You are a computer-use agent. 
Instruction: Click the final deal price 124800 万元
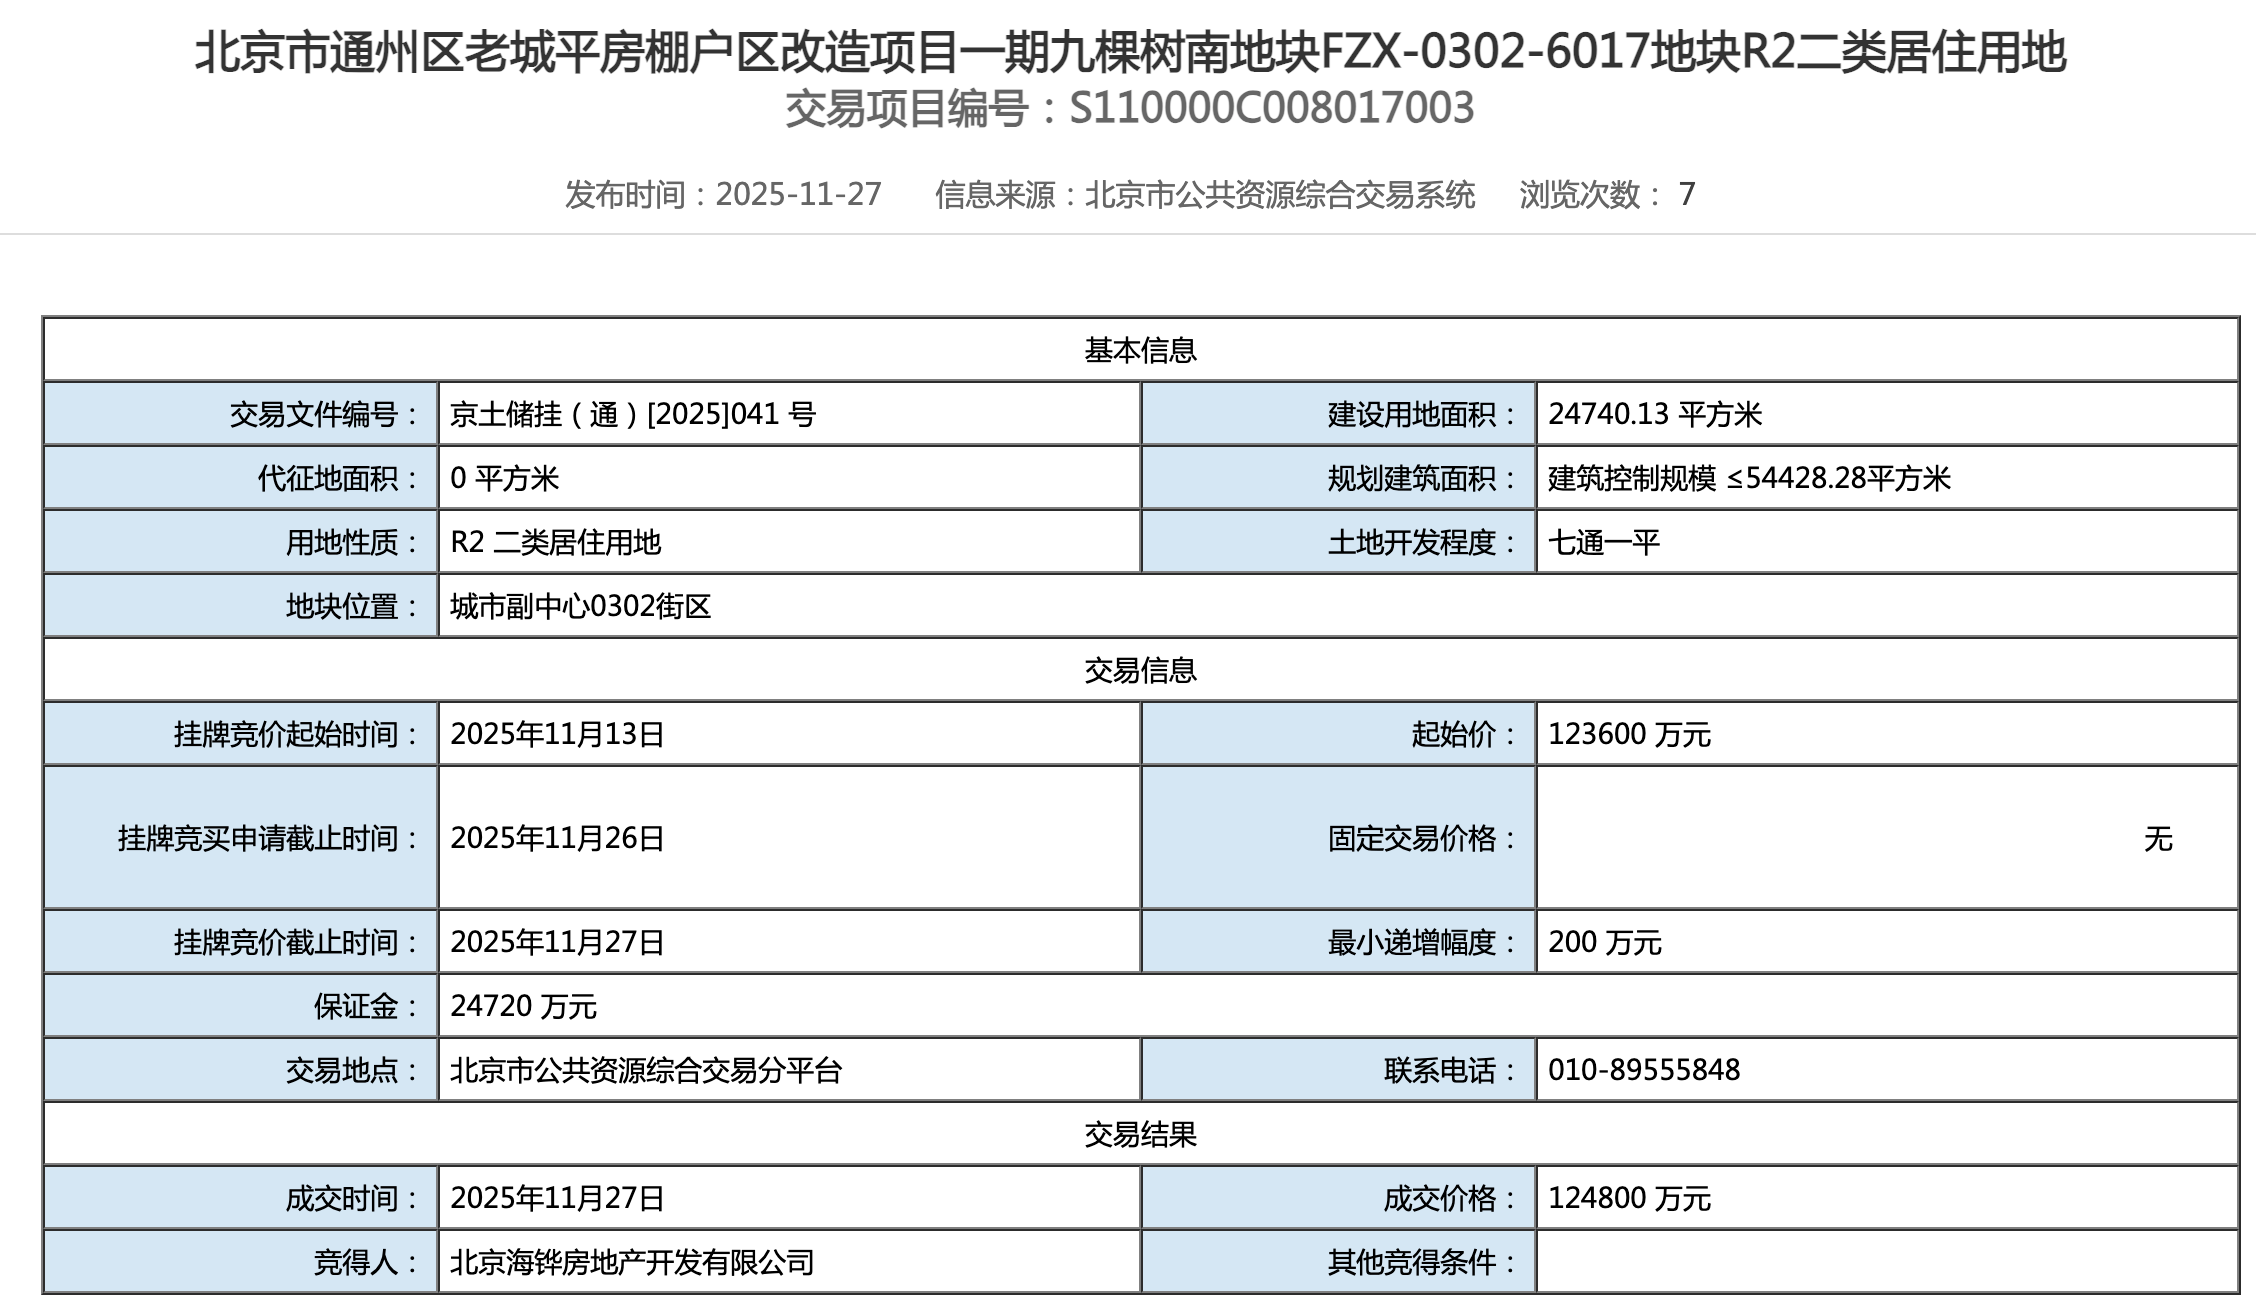(x=1629, y=1198)
